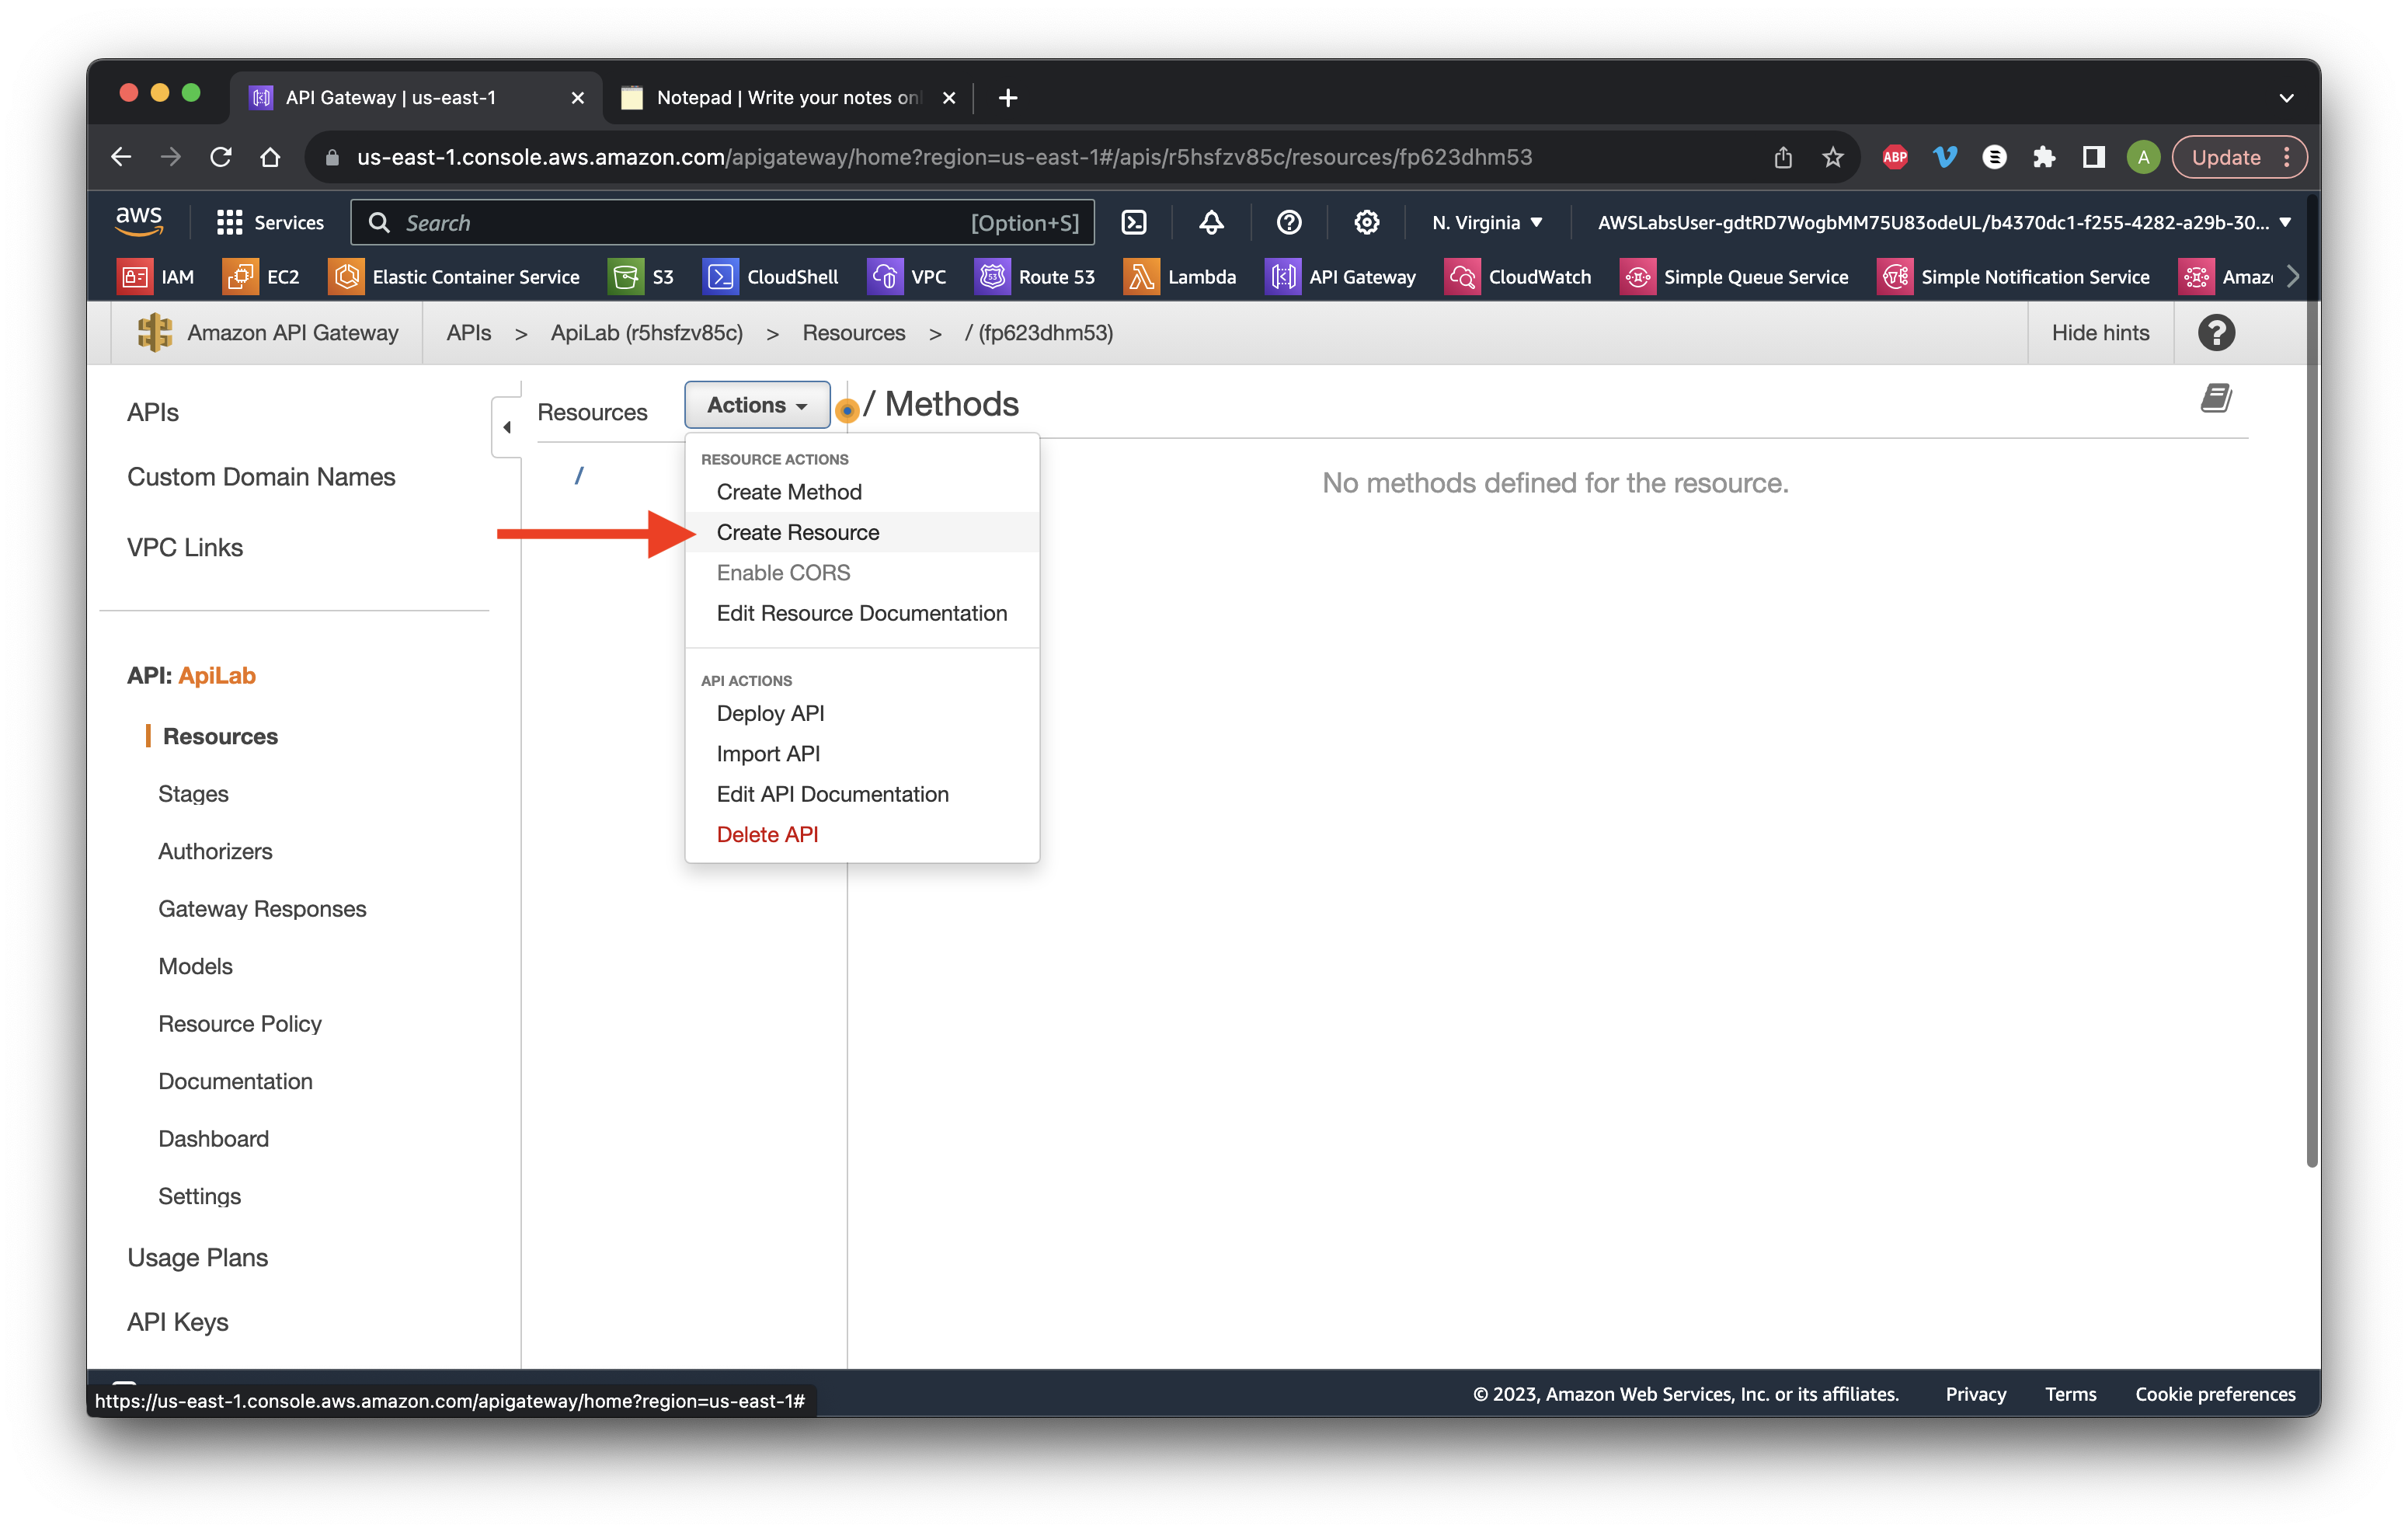Image resolution: width=2408 pixels, height=1532 pixels.
Task: Open Lambda shortcut in favorites bar
Action: coord(1181,277)
